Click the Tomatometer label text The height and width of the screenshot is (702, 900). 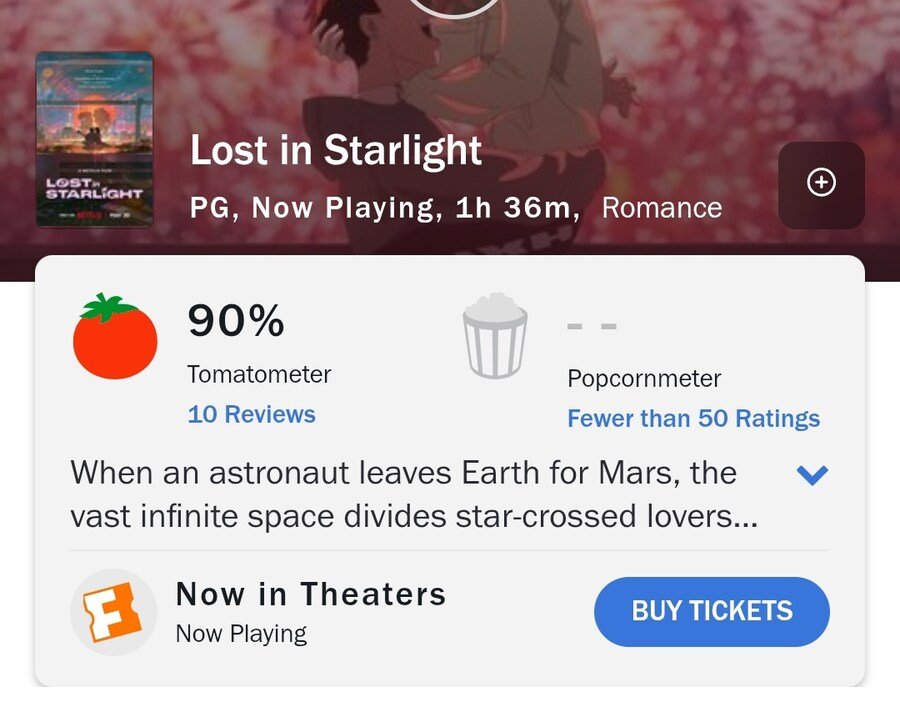coord(259,374)
